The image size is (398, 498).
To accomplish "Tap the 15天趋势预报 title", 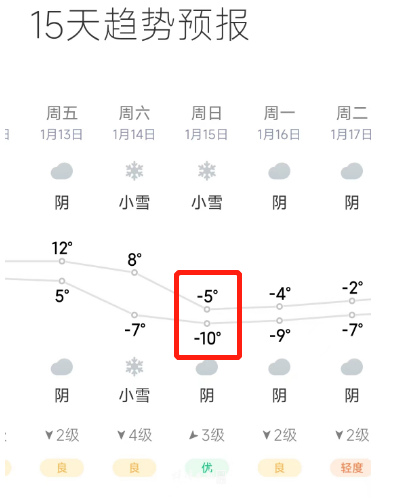I will point(139,25).
